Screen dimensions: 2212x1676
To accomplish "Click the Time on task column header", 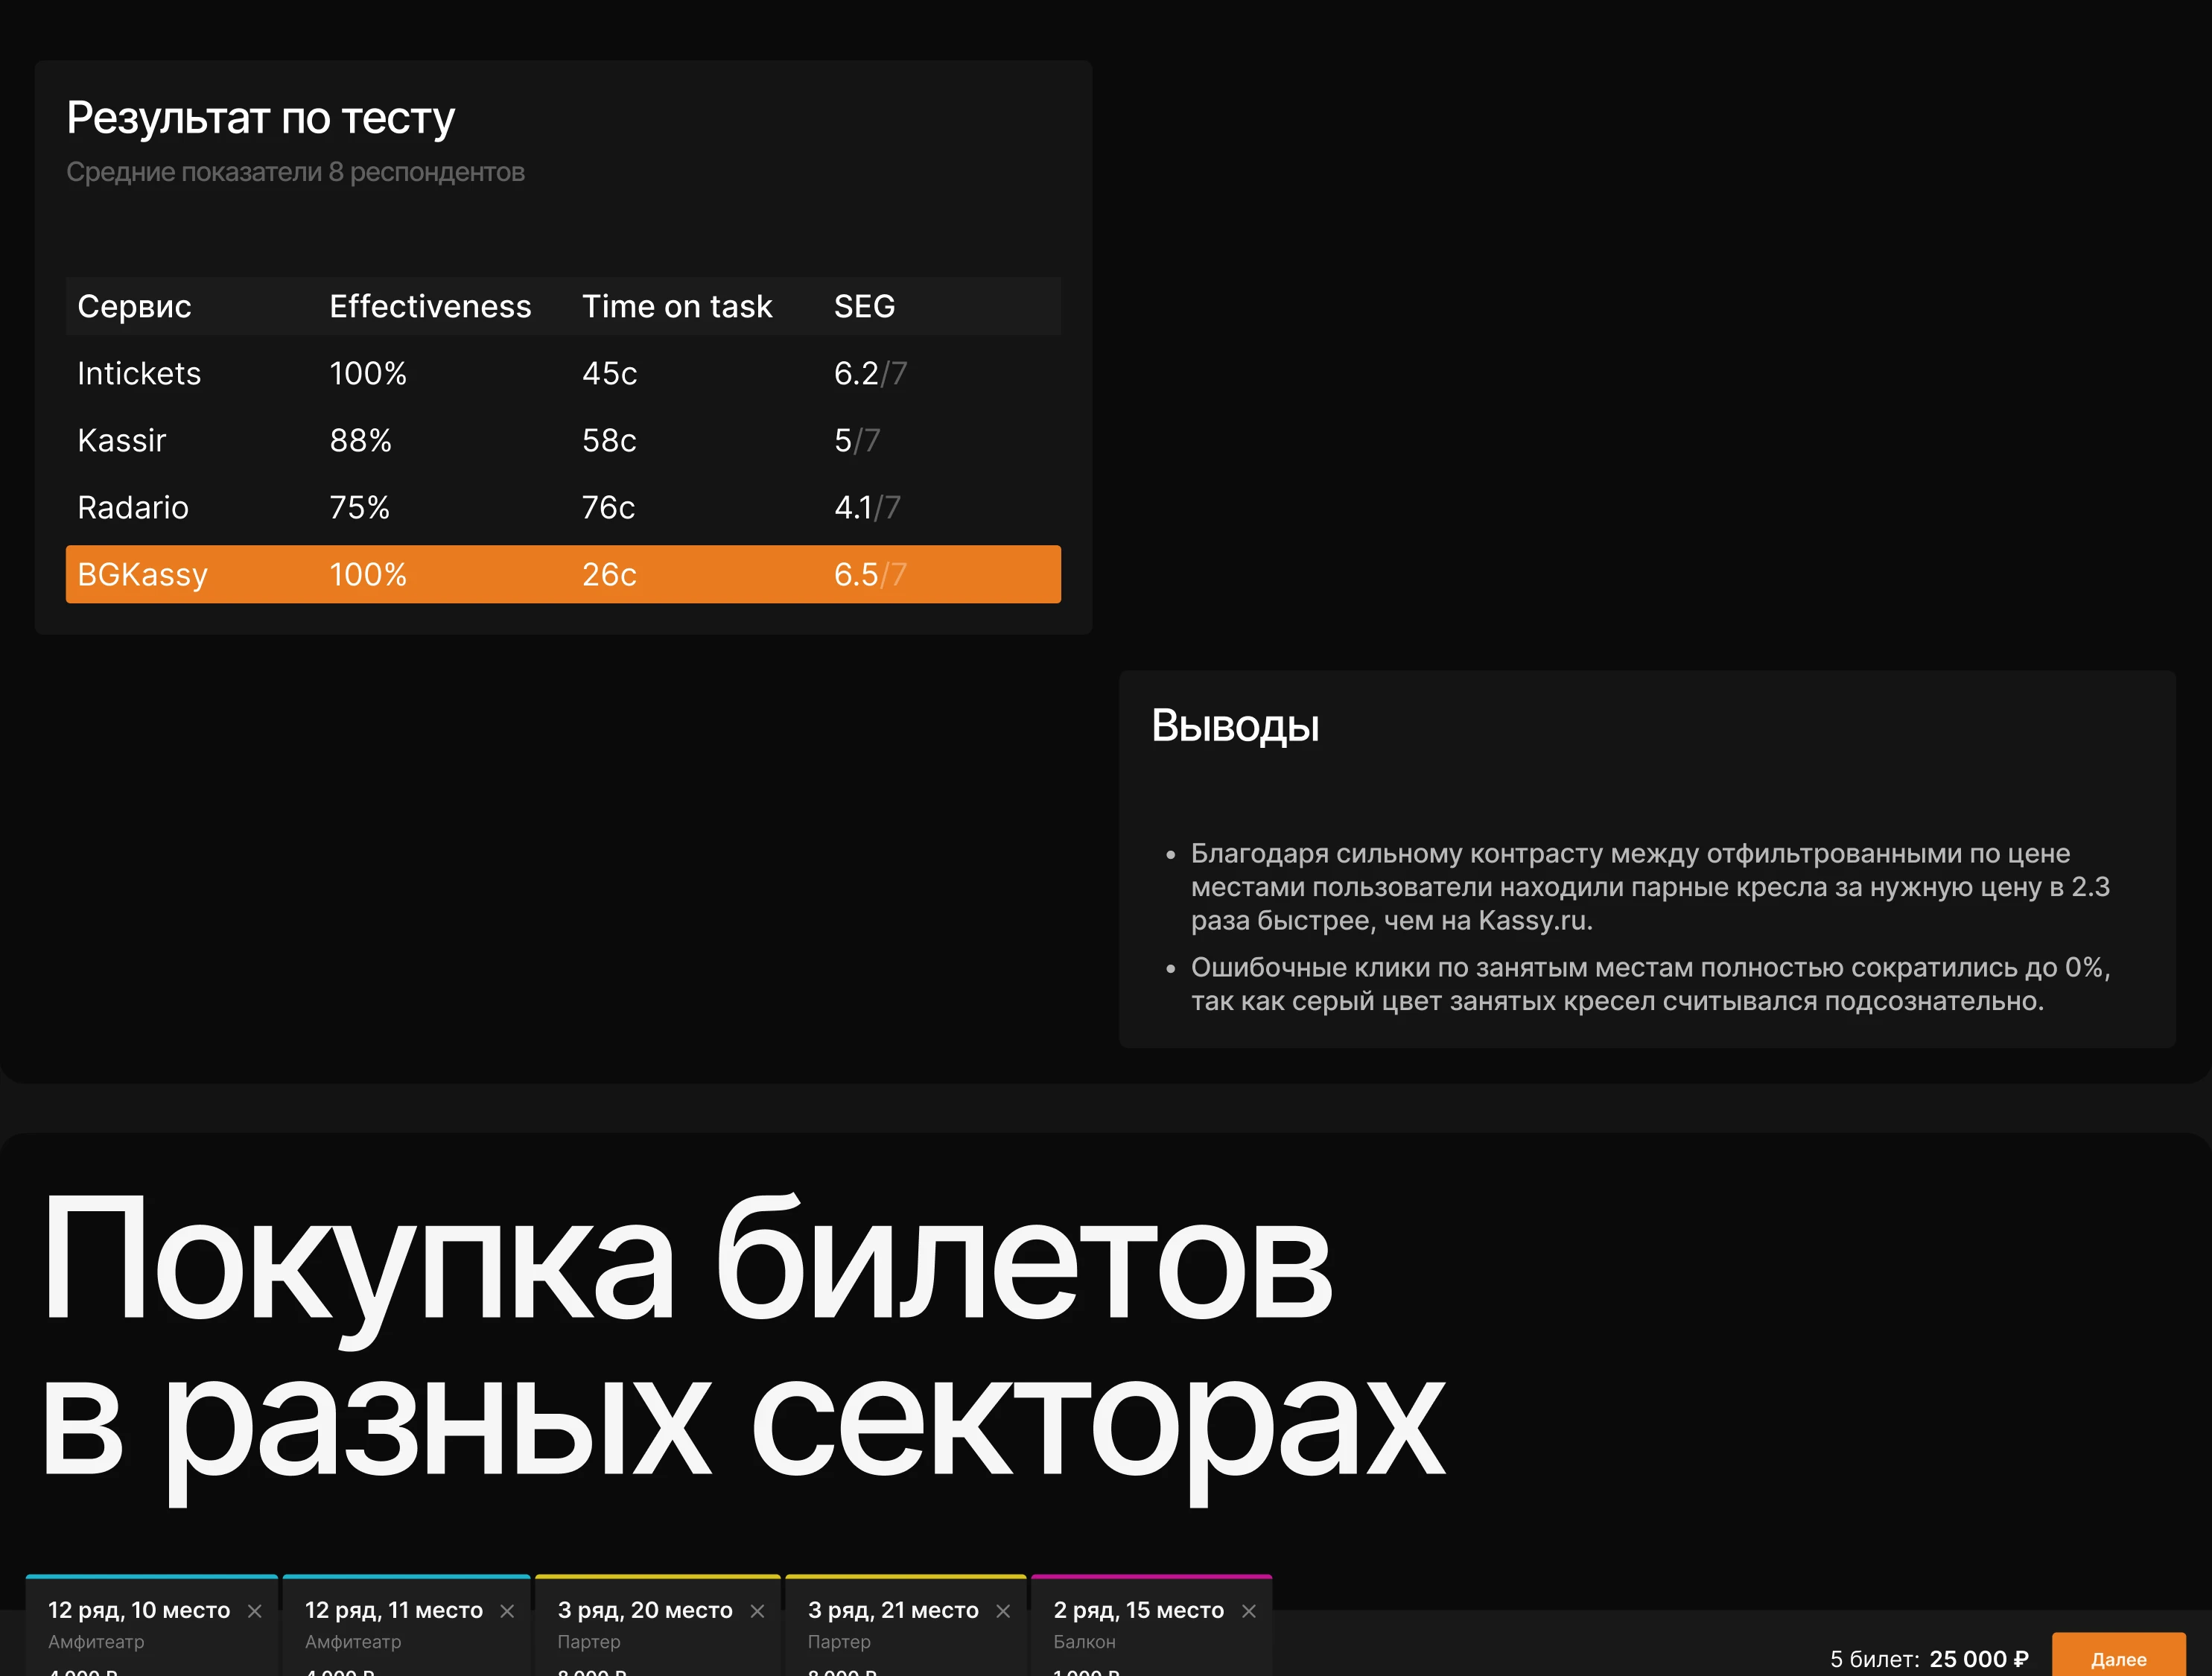I will pyautogui.click(x=677, y=306).
